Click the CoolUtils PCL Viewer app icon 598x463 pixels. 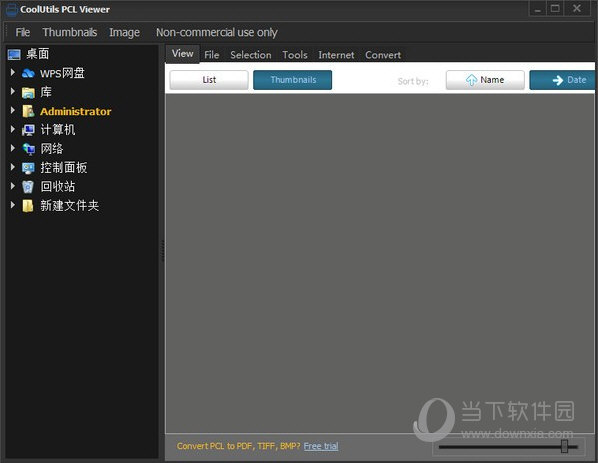(x=11, y=9)
